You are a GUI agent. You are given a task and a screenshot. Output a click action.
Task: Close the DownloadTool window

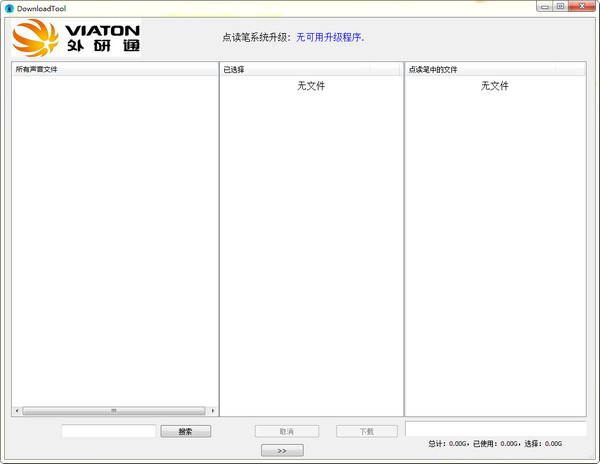click(x=582, y=7)
